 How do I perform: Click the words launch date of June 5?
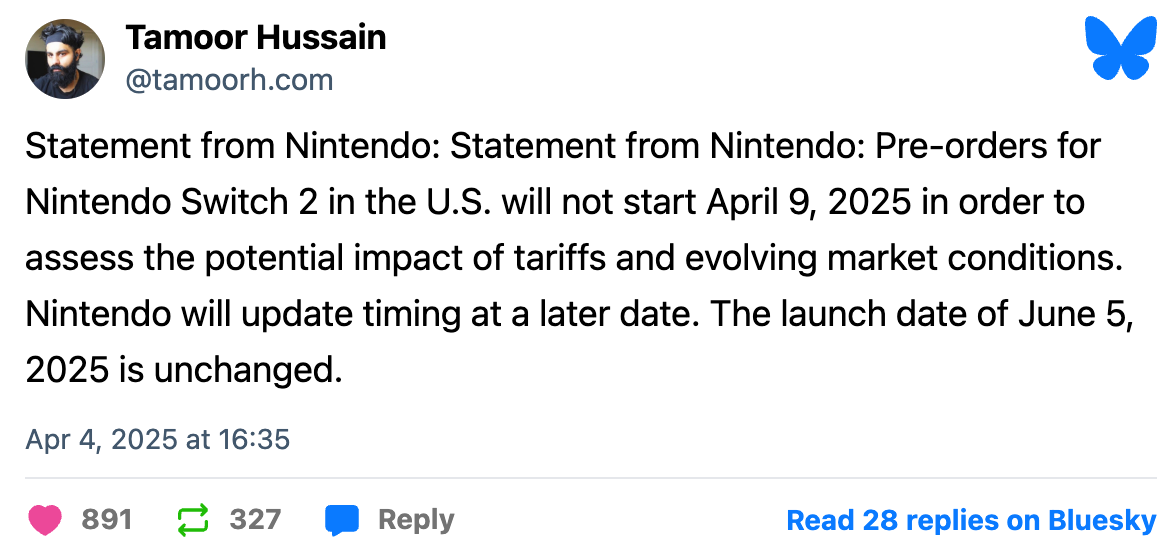[x=949, y=314]
